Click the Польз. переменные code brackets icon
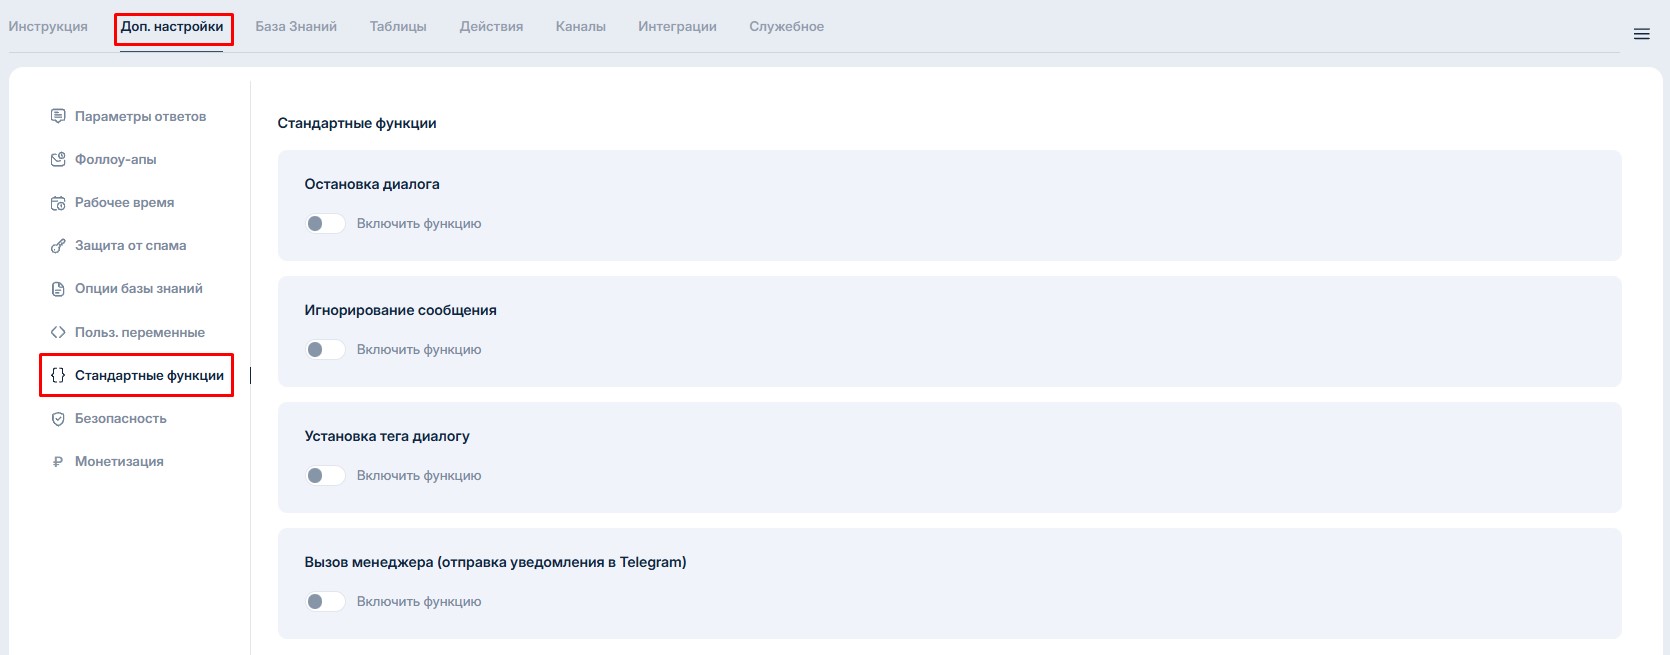The height and width of the screenshot is (655, 1670). [x=58, y=332]
